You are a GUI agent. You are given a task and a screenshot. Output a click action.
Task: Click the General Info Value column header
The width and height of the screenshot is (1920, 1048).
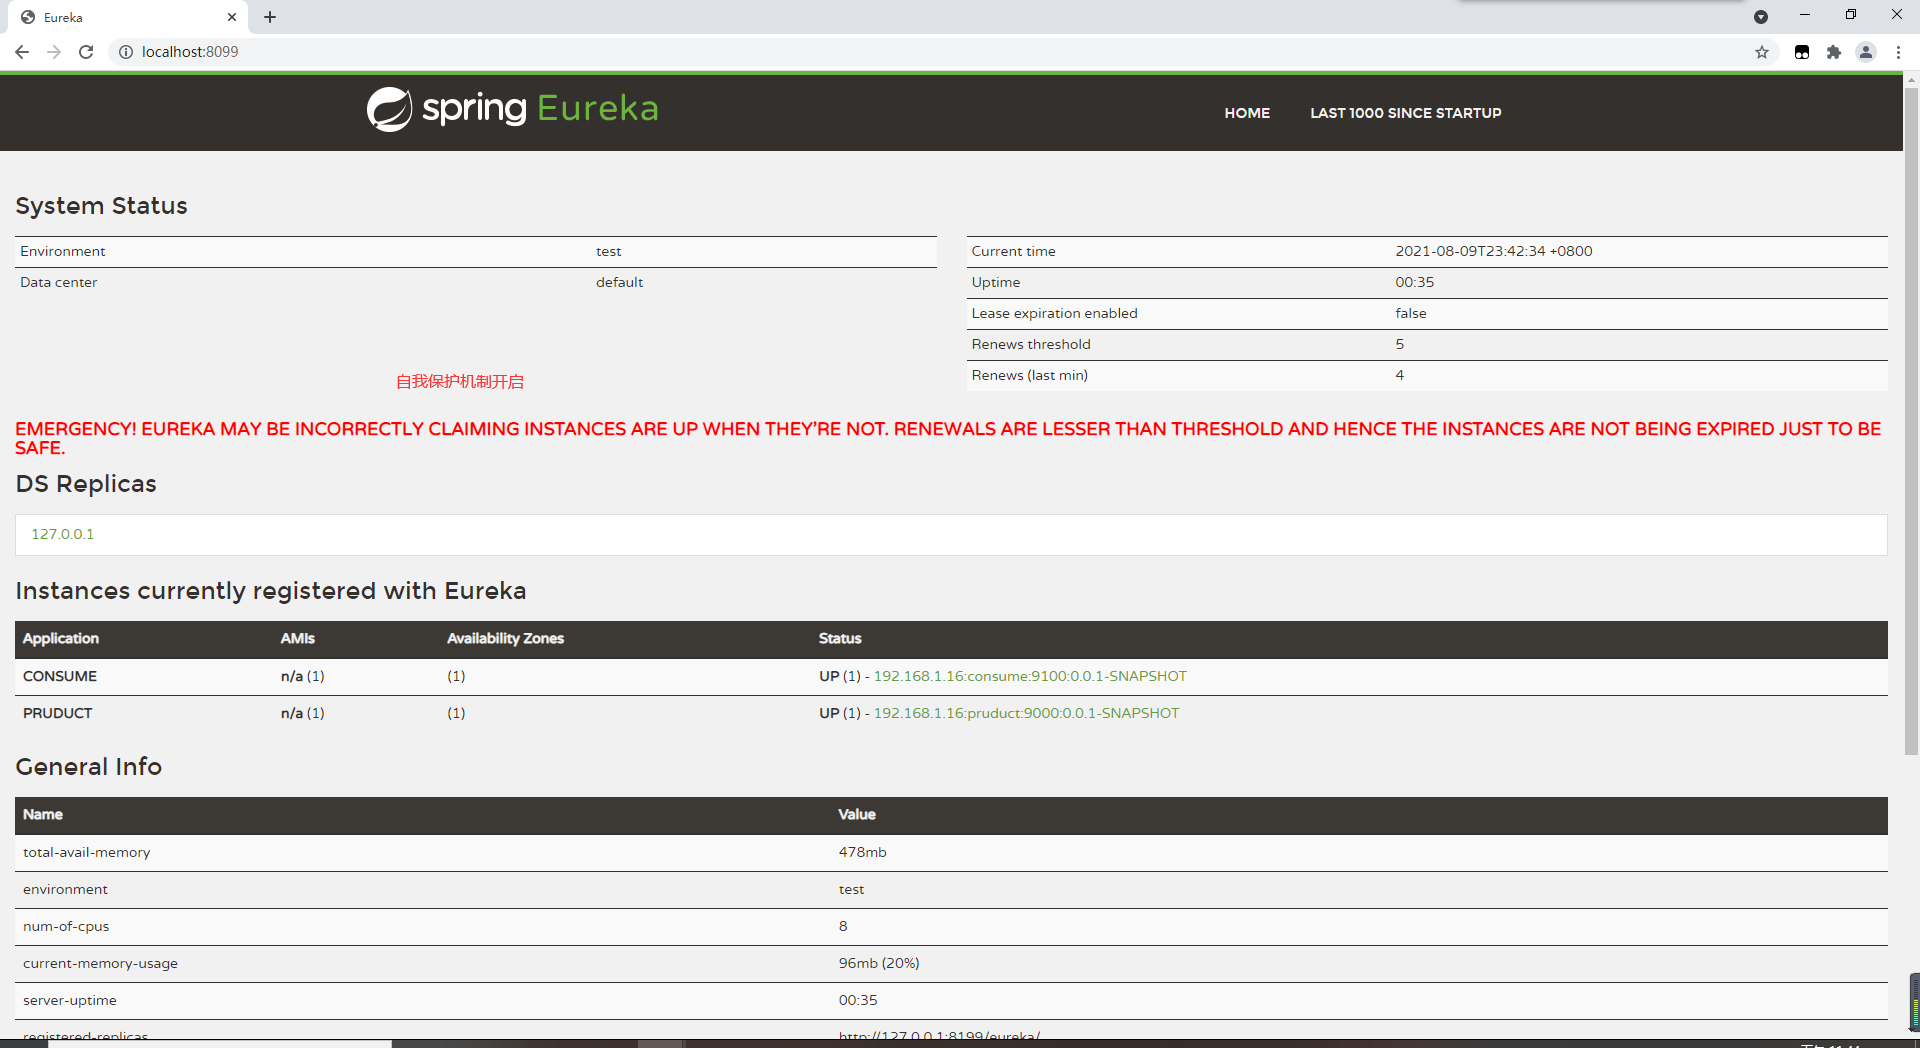click(857, 814)
